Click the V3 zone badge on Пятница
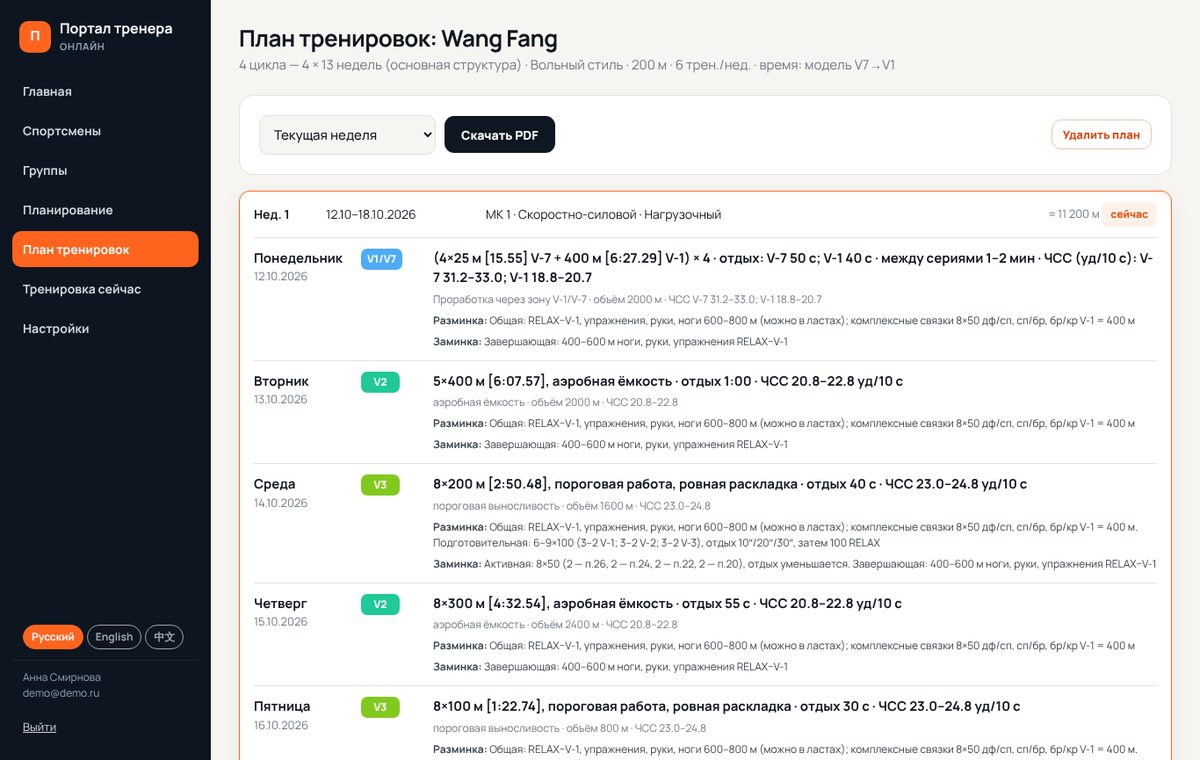 (380, 707)
